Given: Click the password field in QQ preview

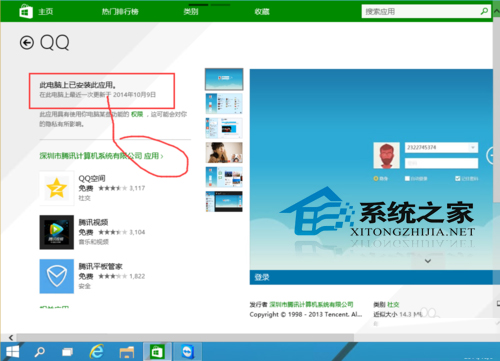Looking at the screenshot, I should 441,163.
